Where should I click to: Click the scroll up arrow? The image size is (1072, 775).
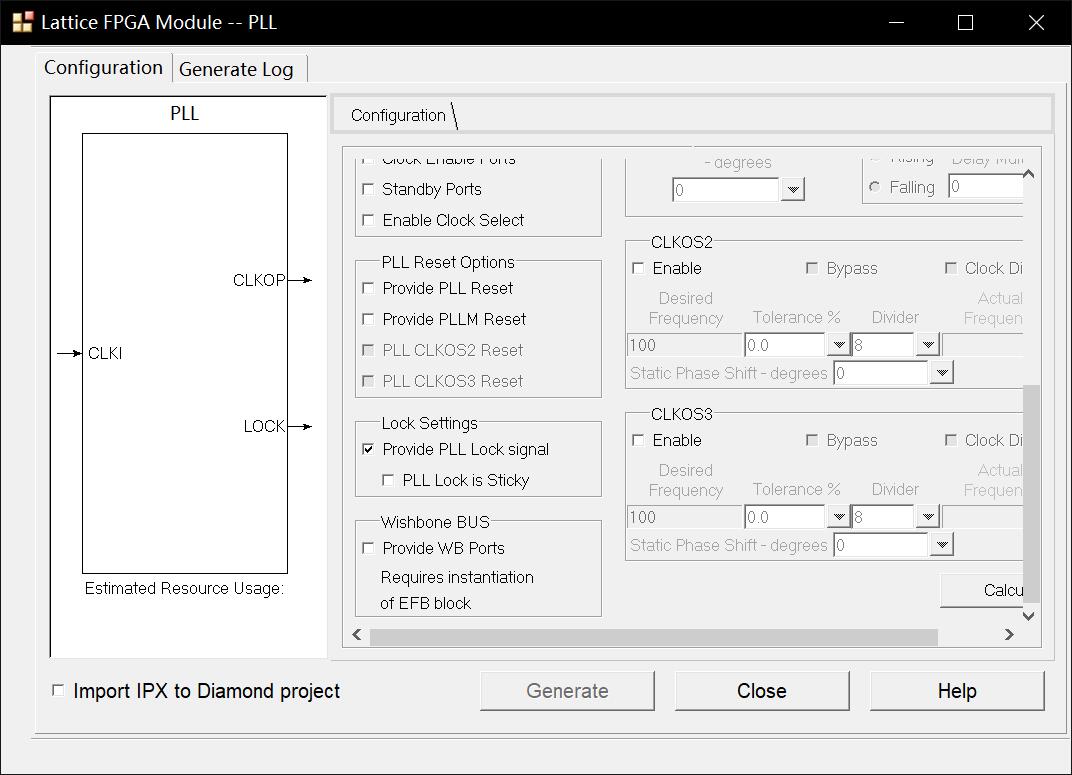click(x=1028, y=174)
